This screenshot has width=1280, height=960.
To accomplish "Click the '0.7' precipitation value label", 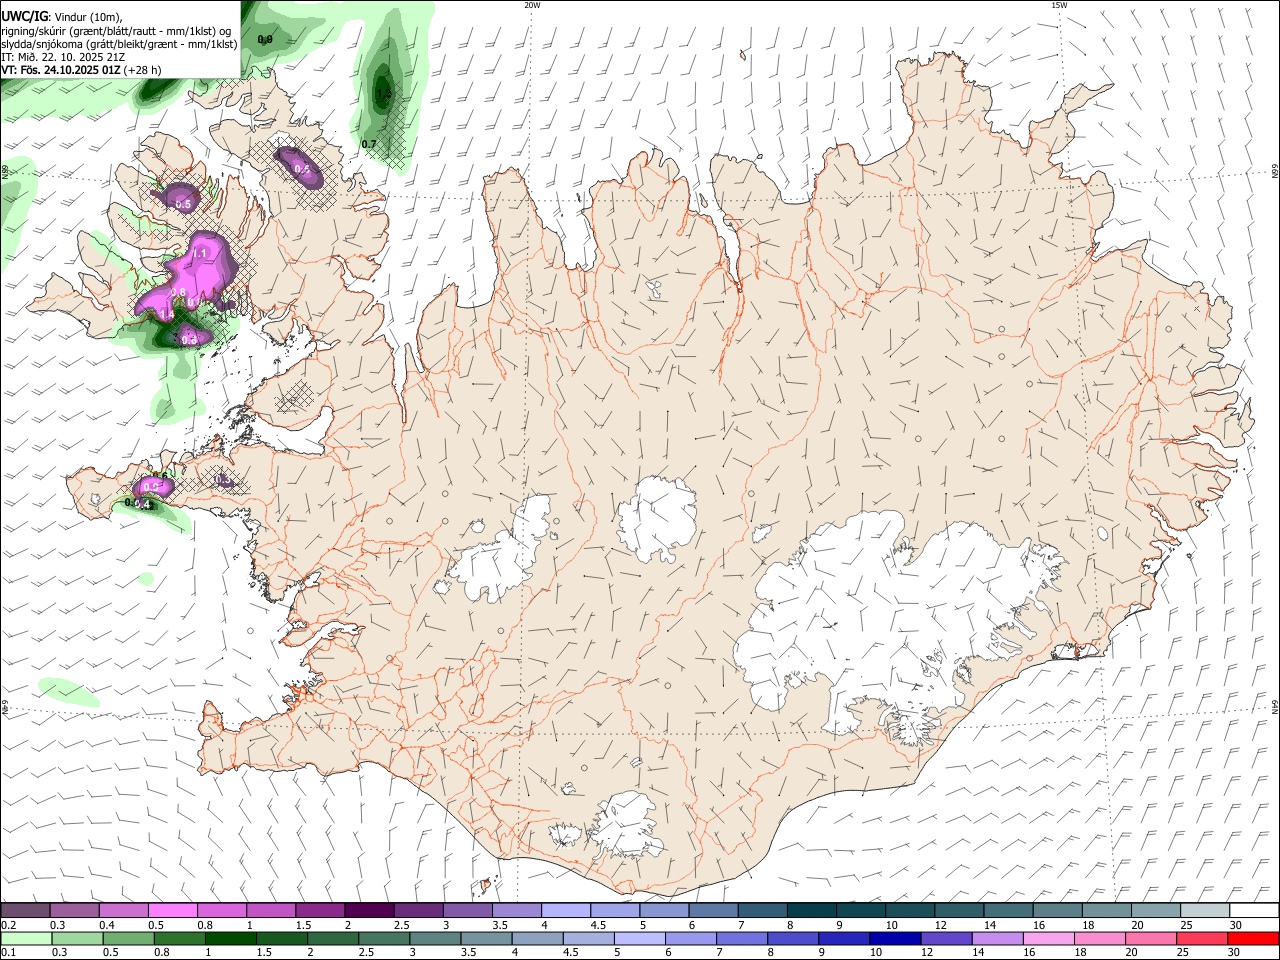I will click(369, 144).
